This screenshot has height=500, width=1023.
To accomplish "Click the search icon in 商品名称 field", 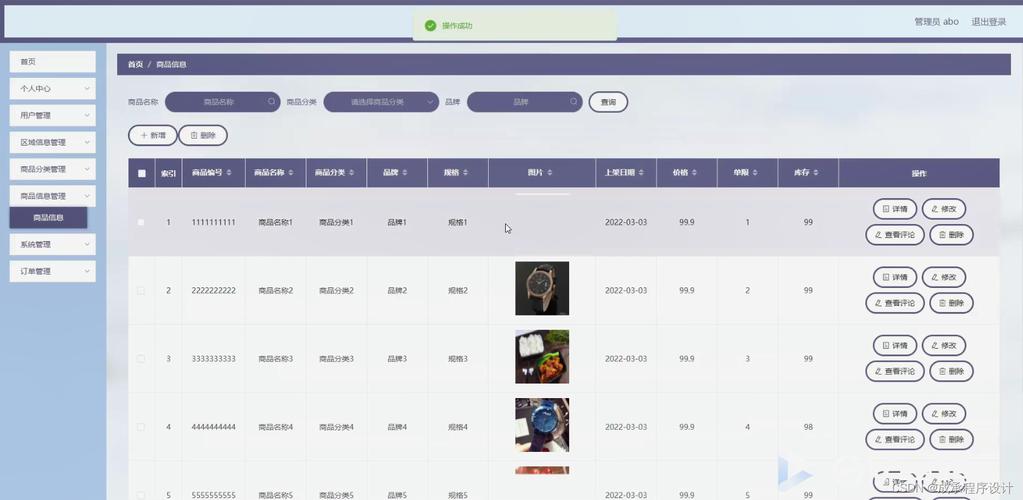I will click(271, 102).
